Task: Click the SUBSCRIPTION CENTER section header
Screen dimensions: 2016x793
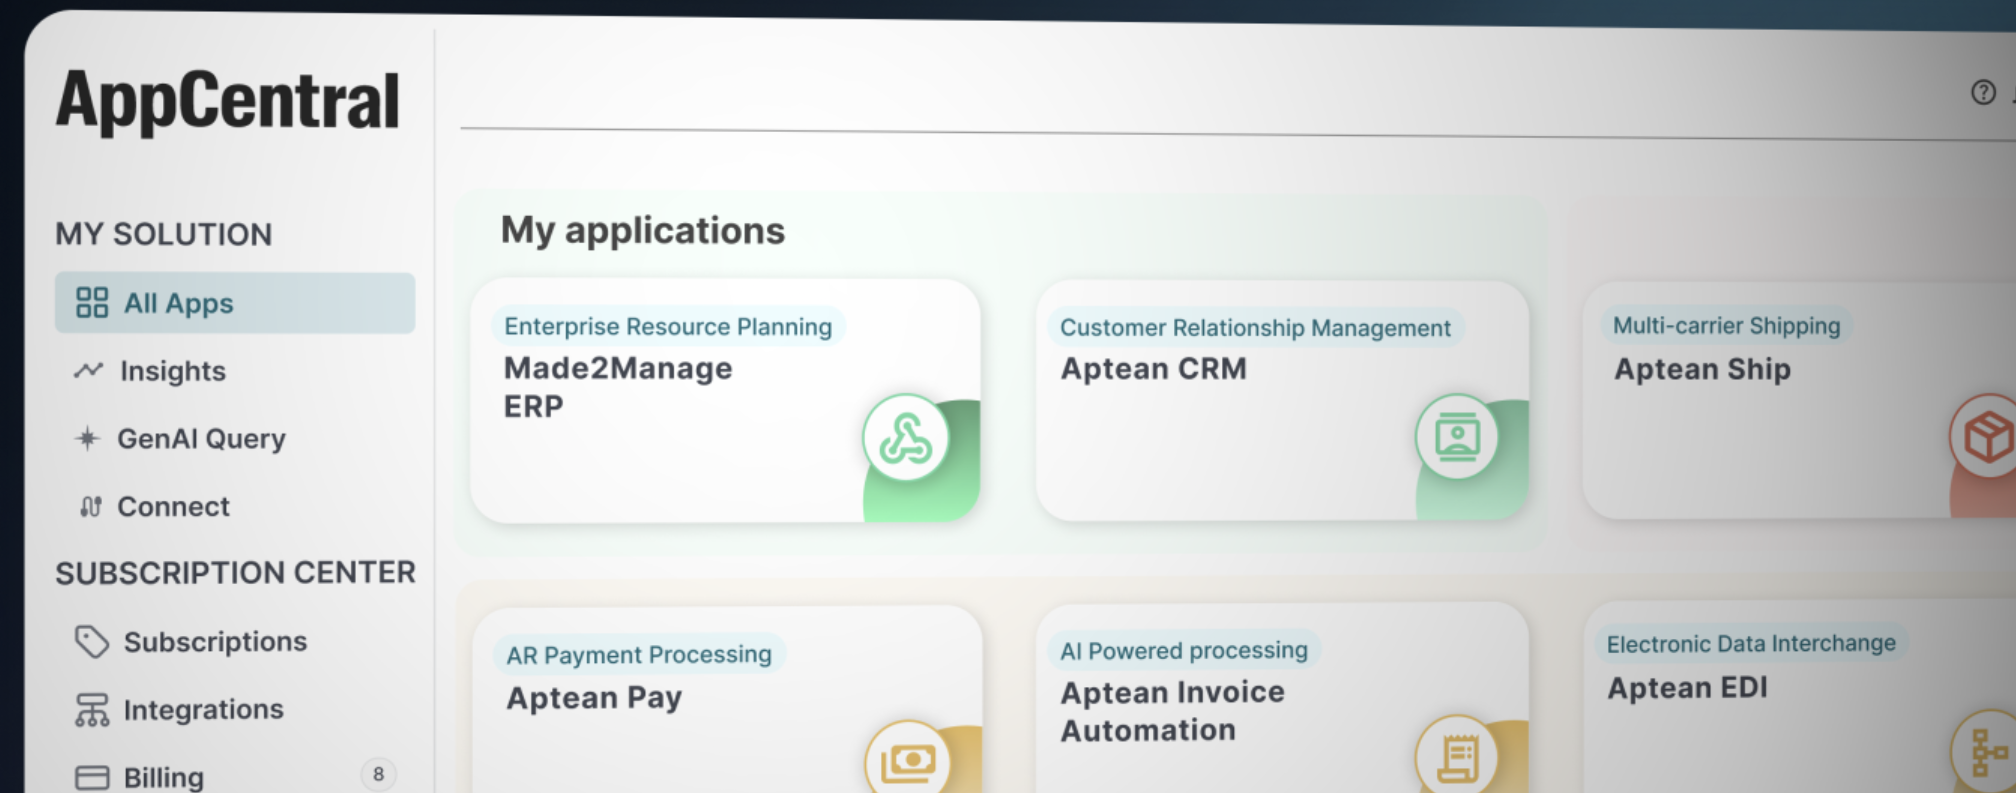Action: 235,573
